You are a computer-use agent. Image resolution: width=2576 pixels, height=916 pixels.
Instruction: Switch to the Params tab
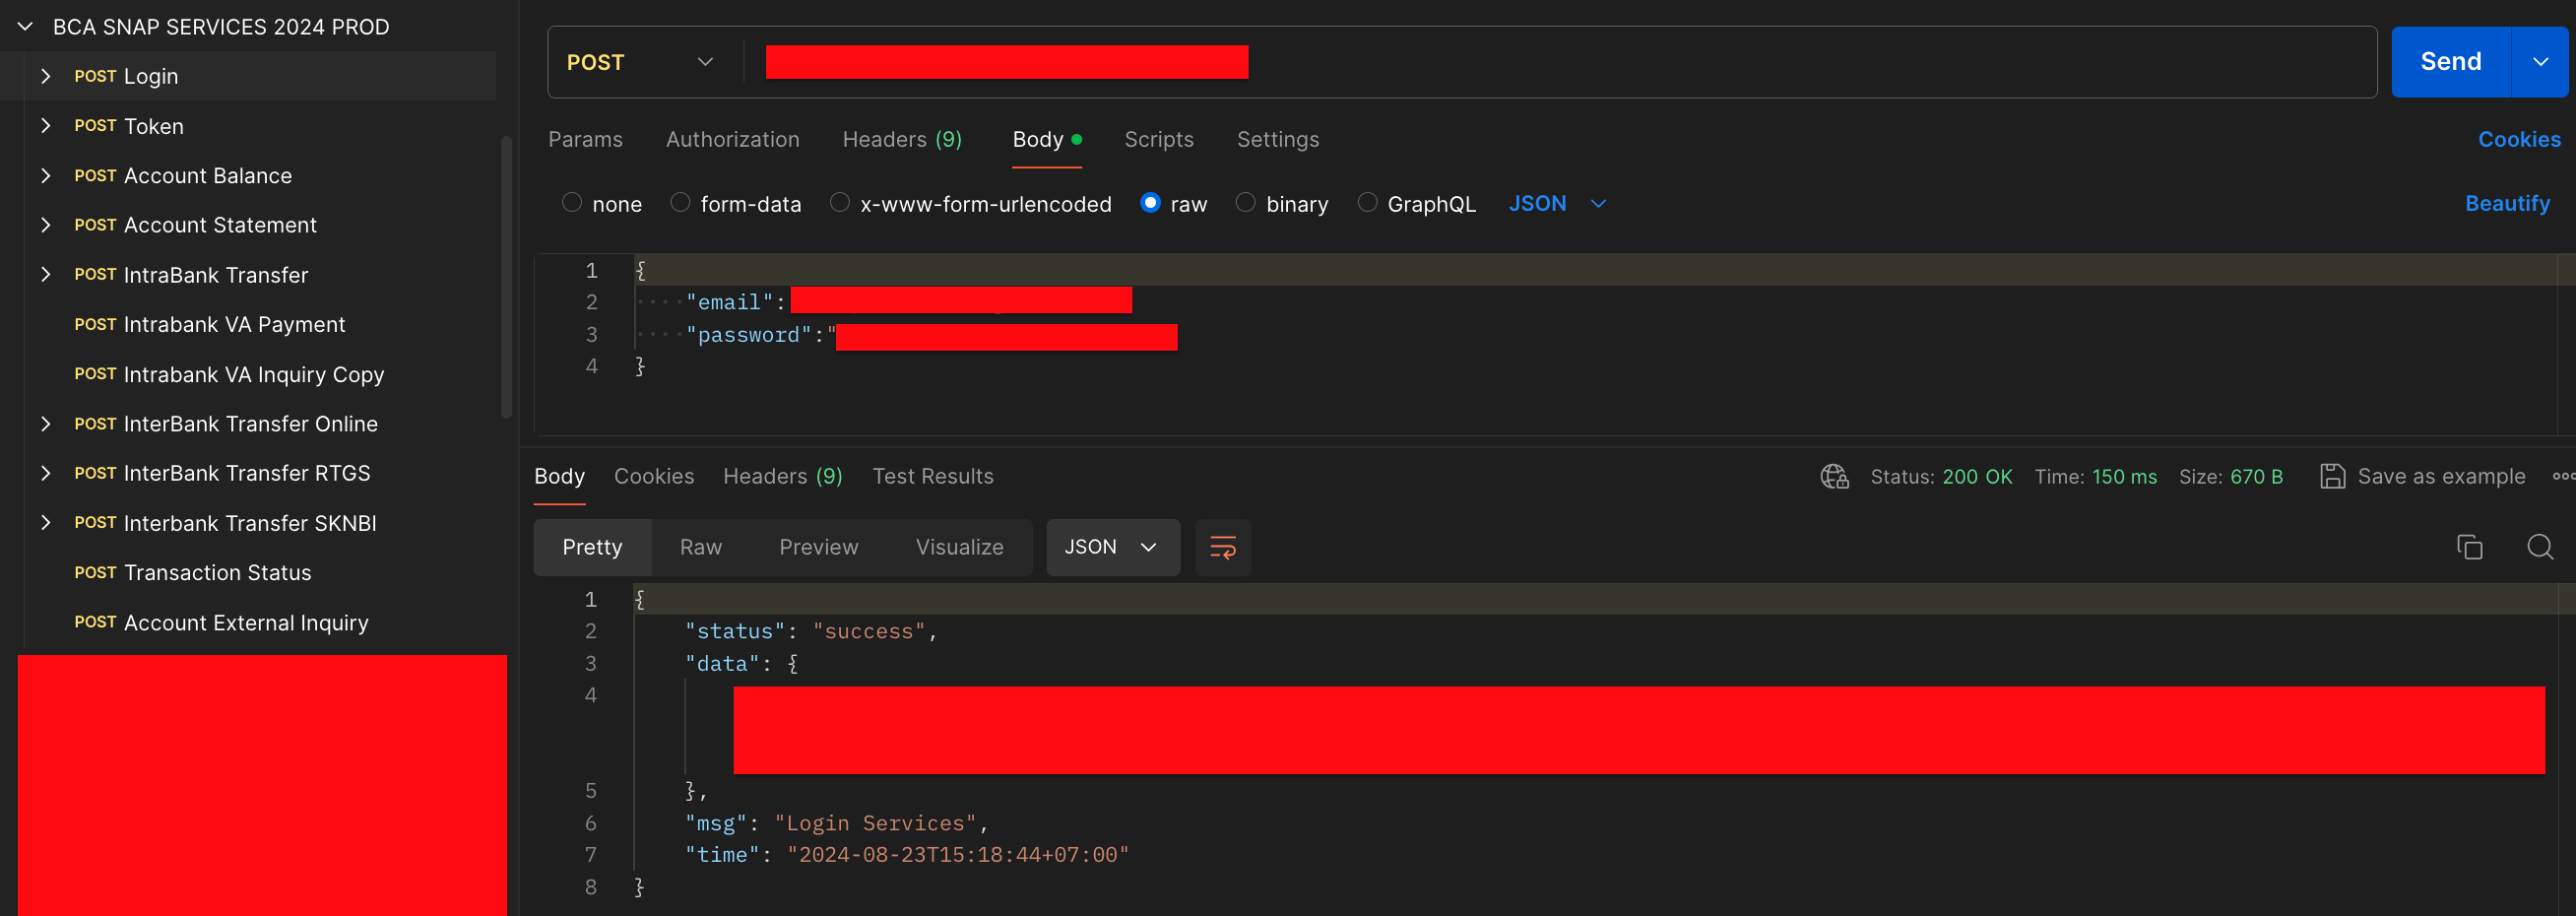tap(585, 139)
